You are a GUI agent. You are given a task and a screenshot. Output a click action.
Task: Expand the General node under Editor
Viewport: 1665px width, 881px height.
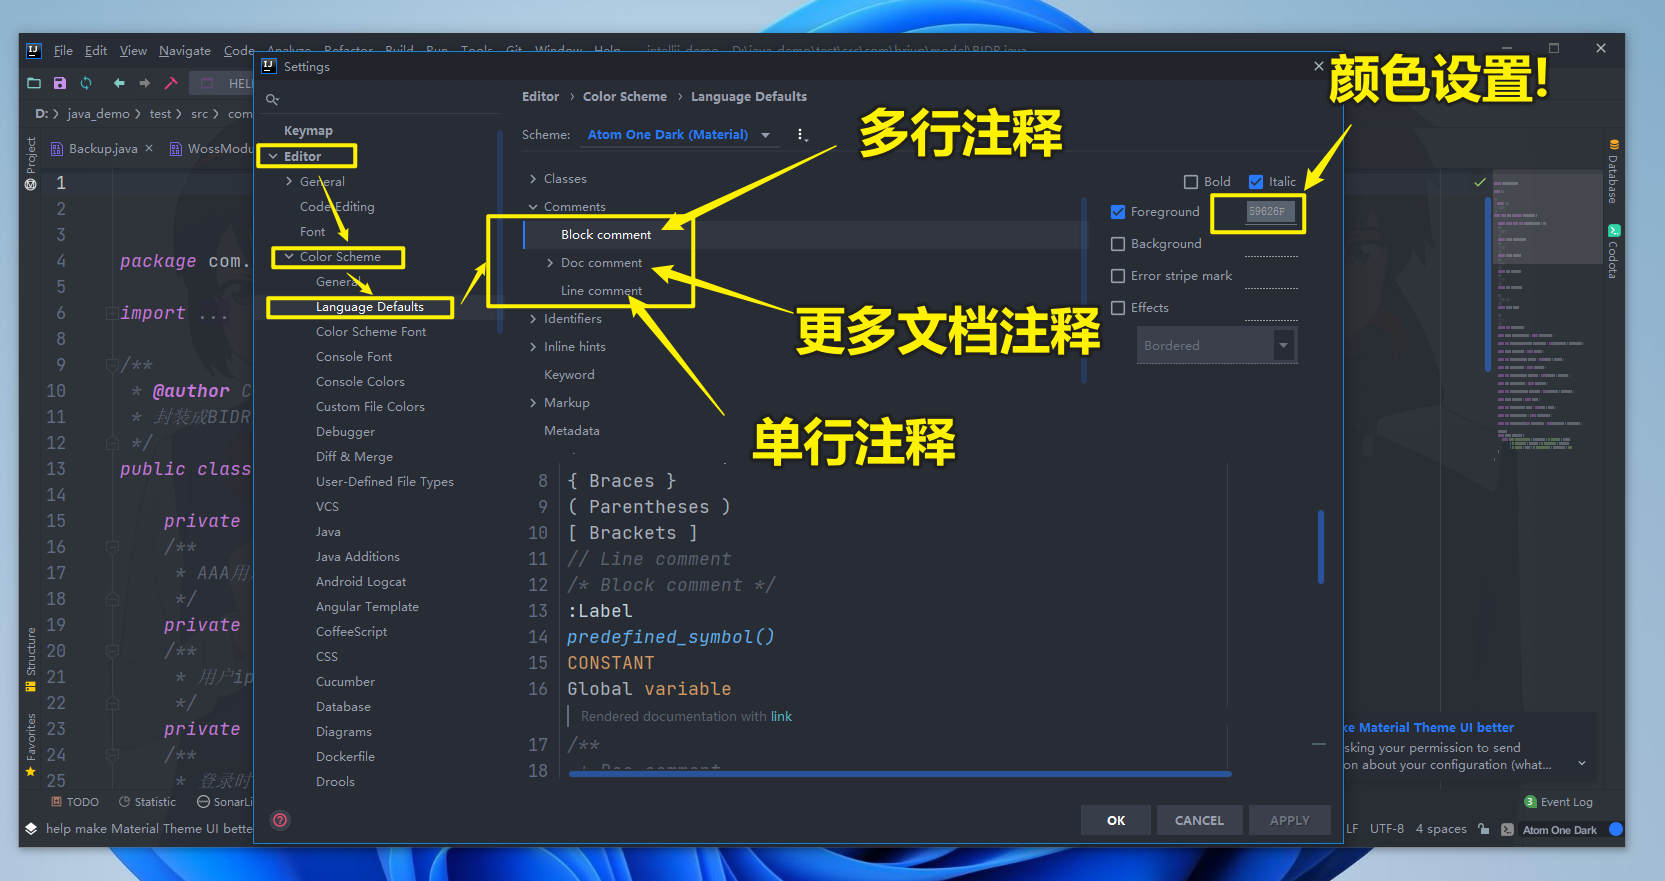289,182
